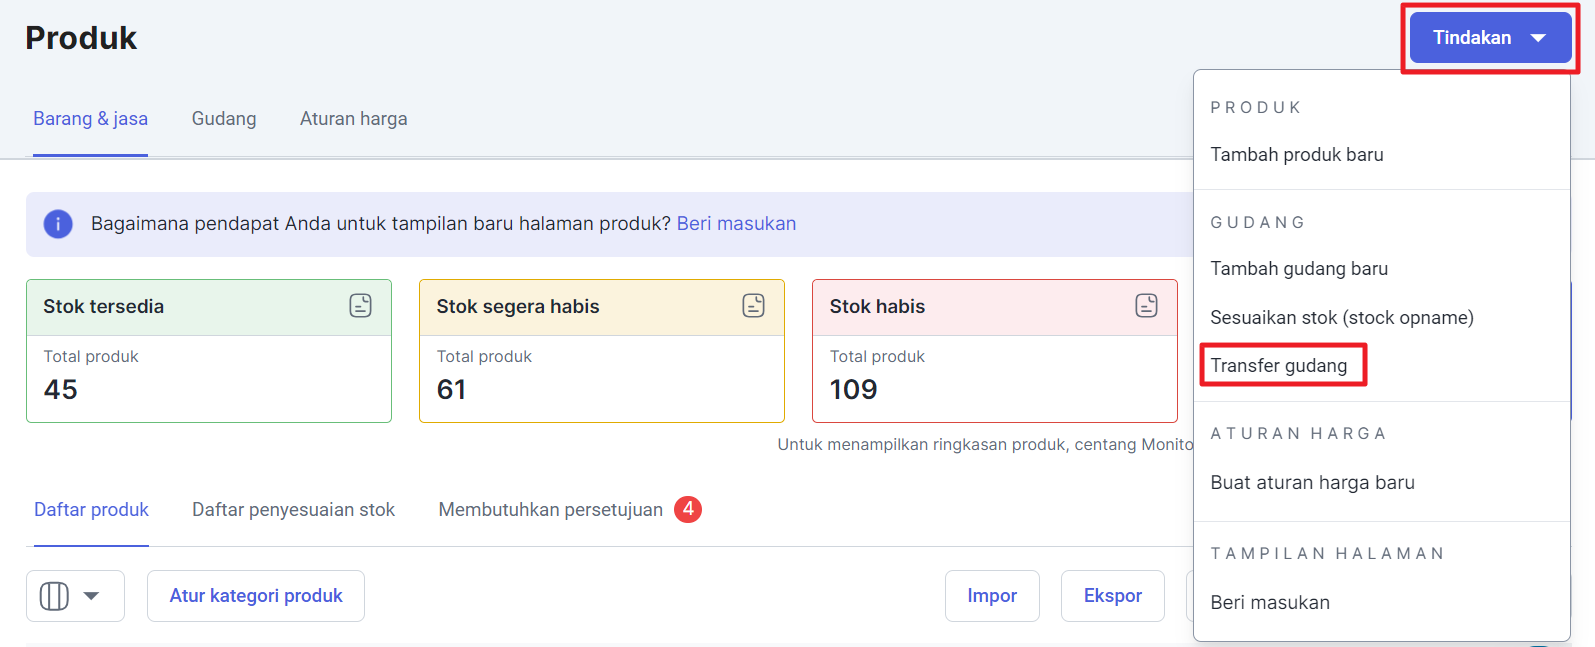Click the TAMPILAN HALAMAN section header
Image resolution: width=1595 pixels, height=647 pixels.
click(1327, 554)
